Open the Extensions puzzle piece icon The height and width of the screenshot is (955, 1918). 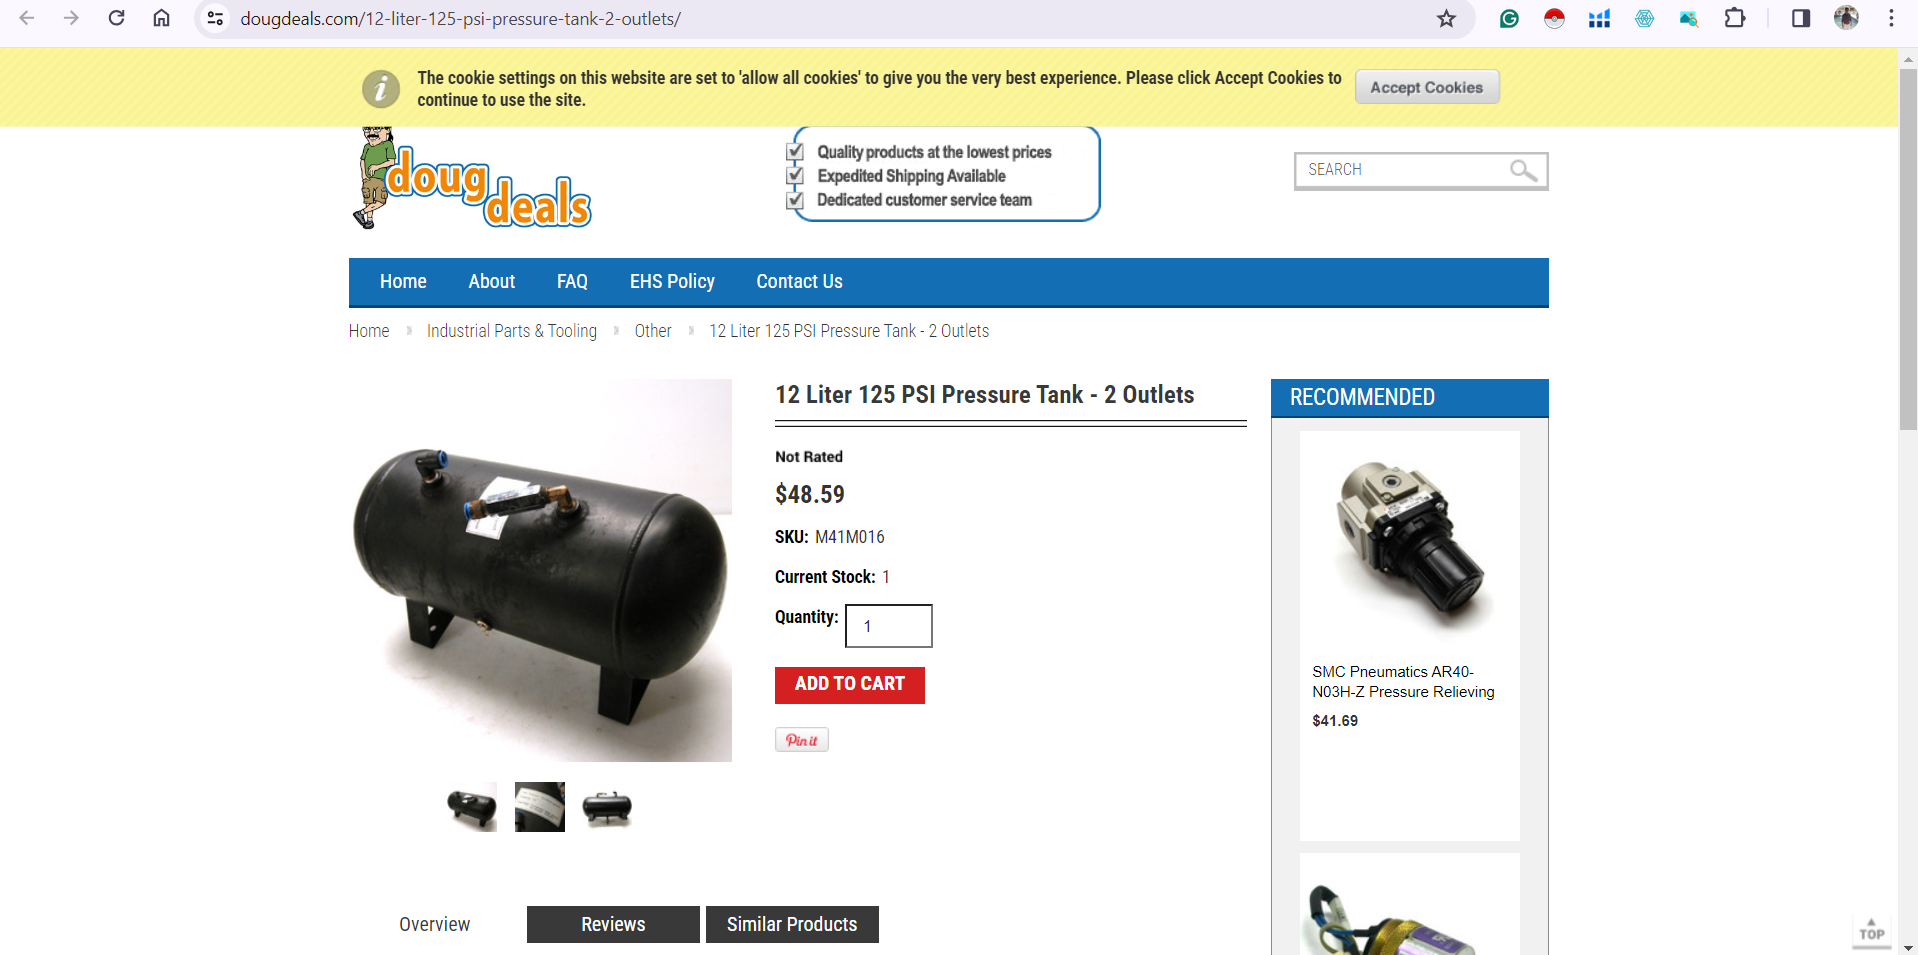(x=1735, y=18)
